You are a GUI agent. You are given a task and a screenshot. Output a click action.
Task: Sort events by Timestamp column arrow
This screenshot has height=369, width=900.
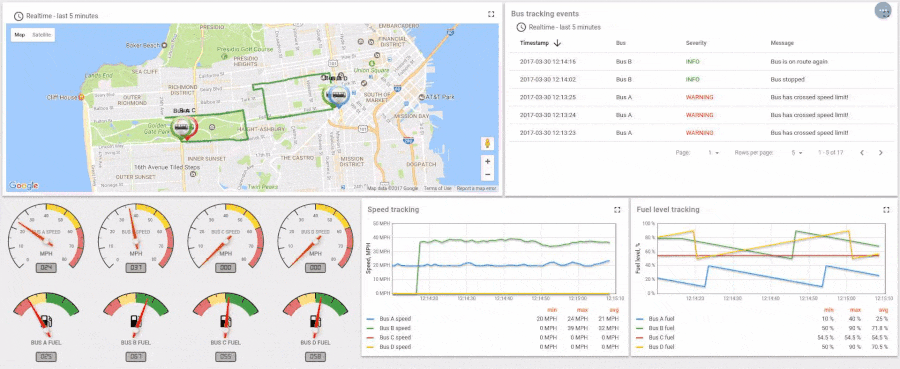[557, 43]
